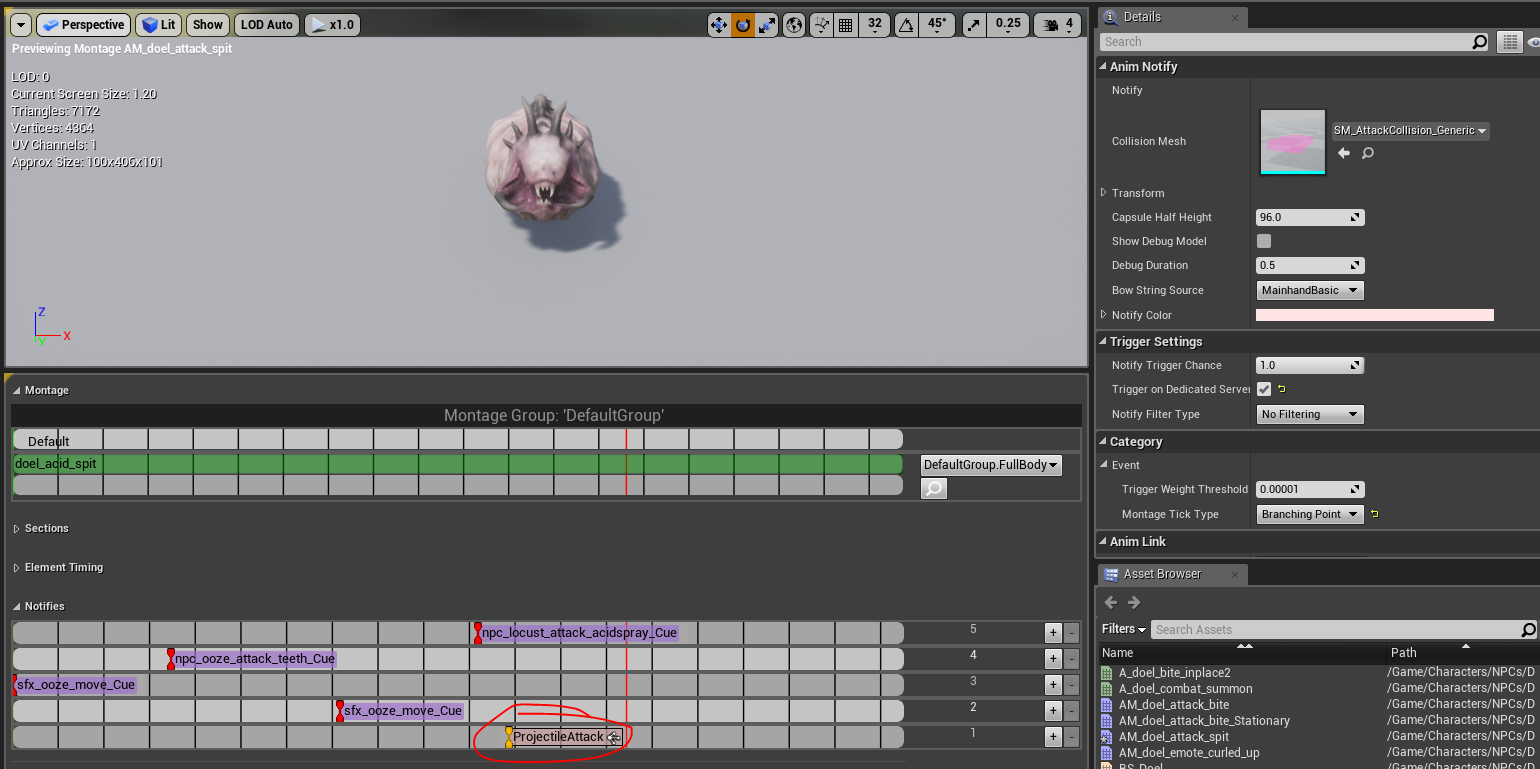Image resolution: width=1540 pixels, height=769 pixels.
Task: Toggle rotation snap angle icon
Action: coord(904,25)
